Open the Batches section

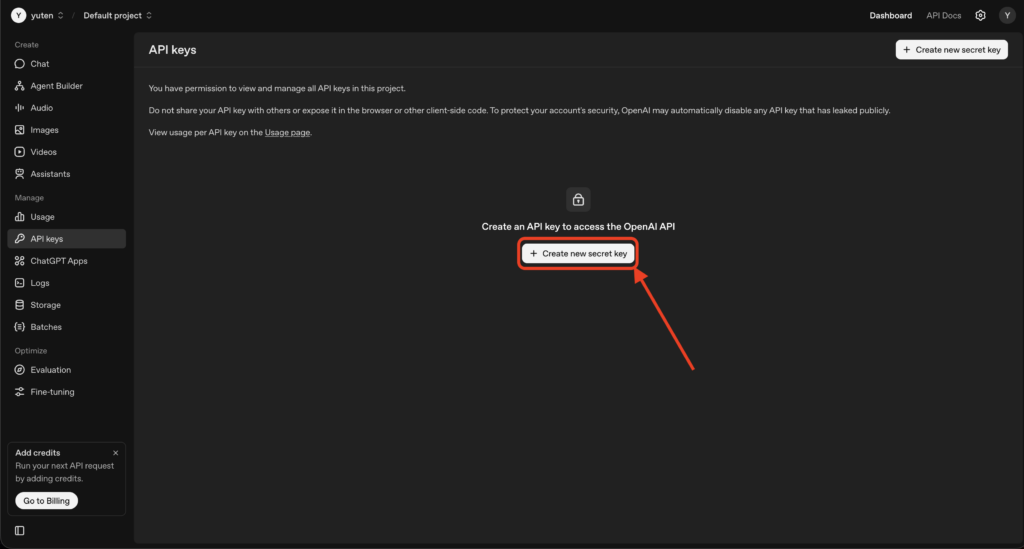pyautogui.click(x=46, y=327)
